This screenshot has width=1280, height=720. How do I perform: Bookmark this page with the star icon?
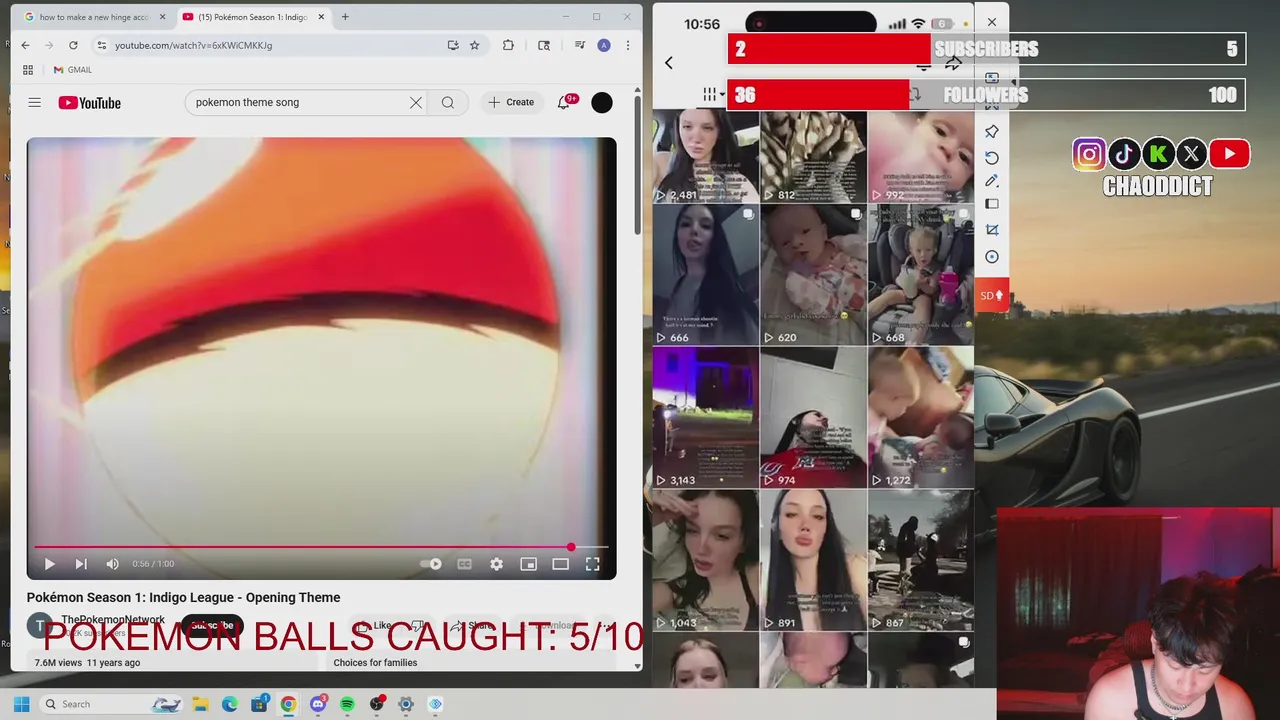tap(475, 45)
